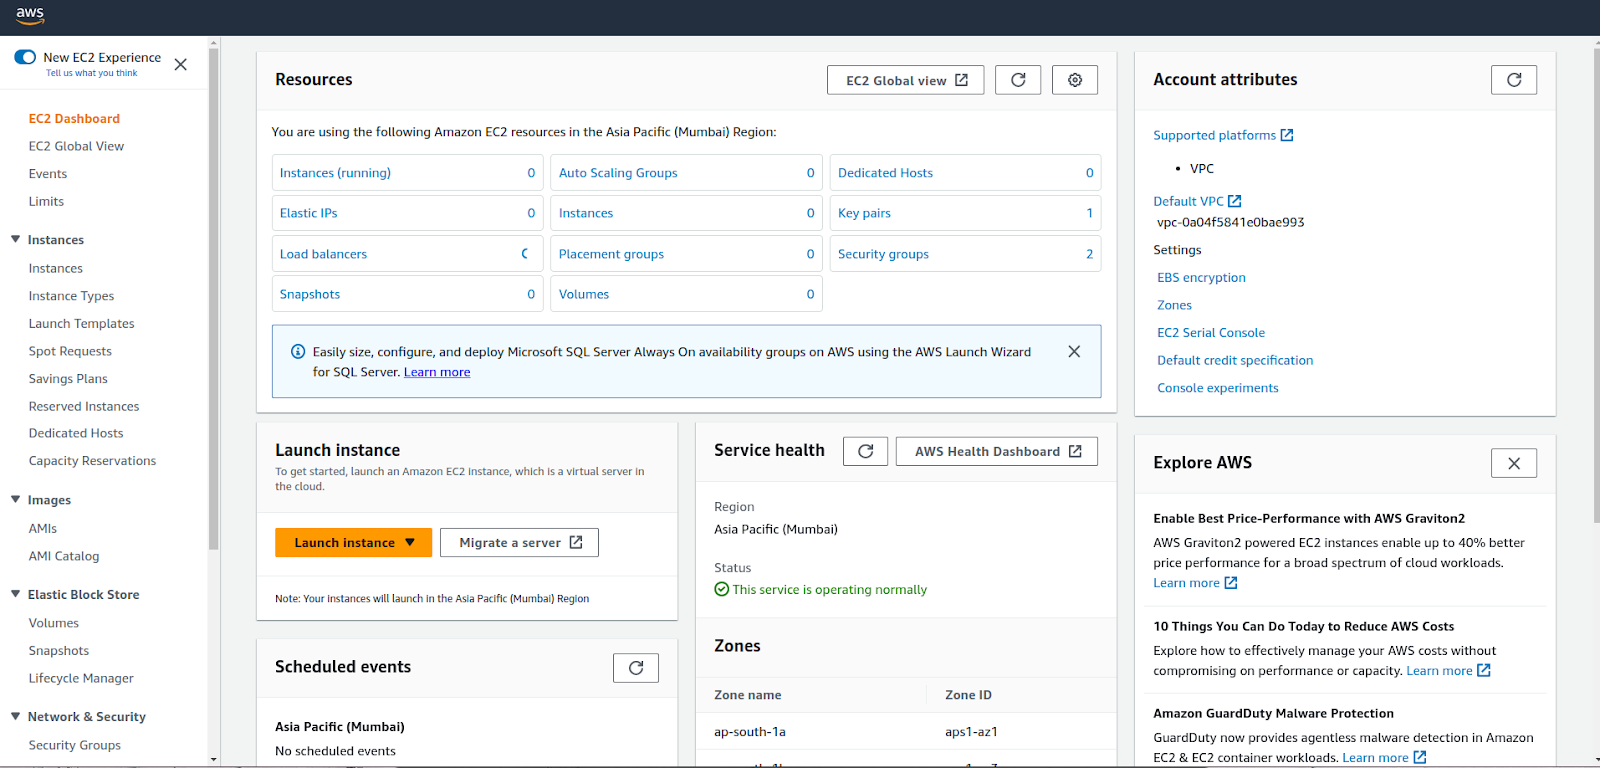
Task: Click the sidebar scroll down arrow
Action: point(213,760)
